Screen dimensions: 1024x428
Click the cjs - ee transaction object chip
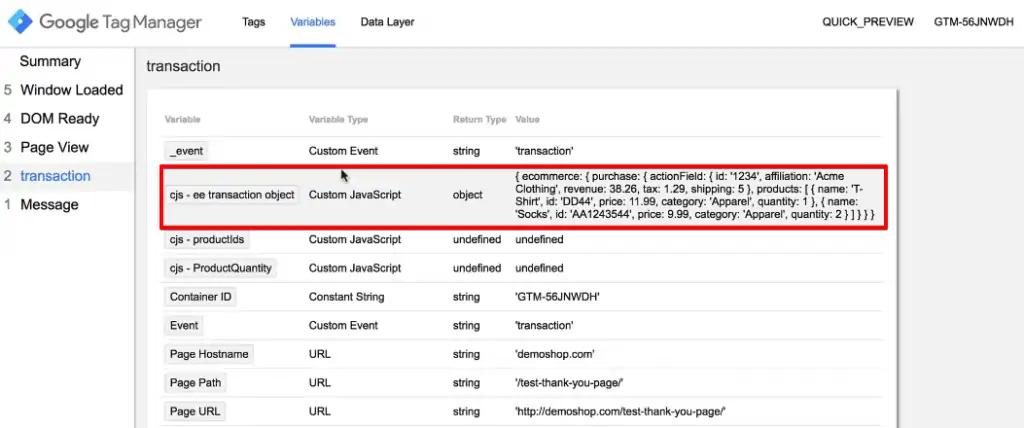click(x=231, y=195)
